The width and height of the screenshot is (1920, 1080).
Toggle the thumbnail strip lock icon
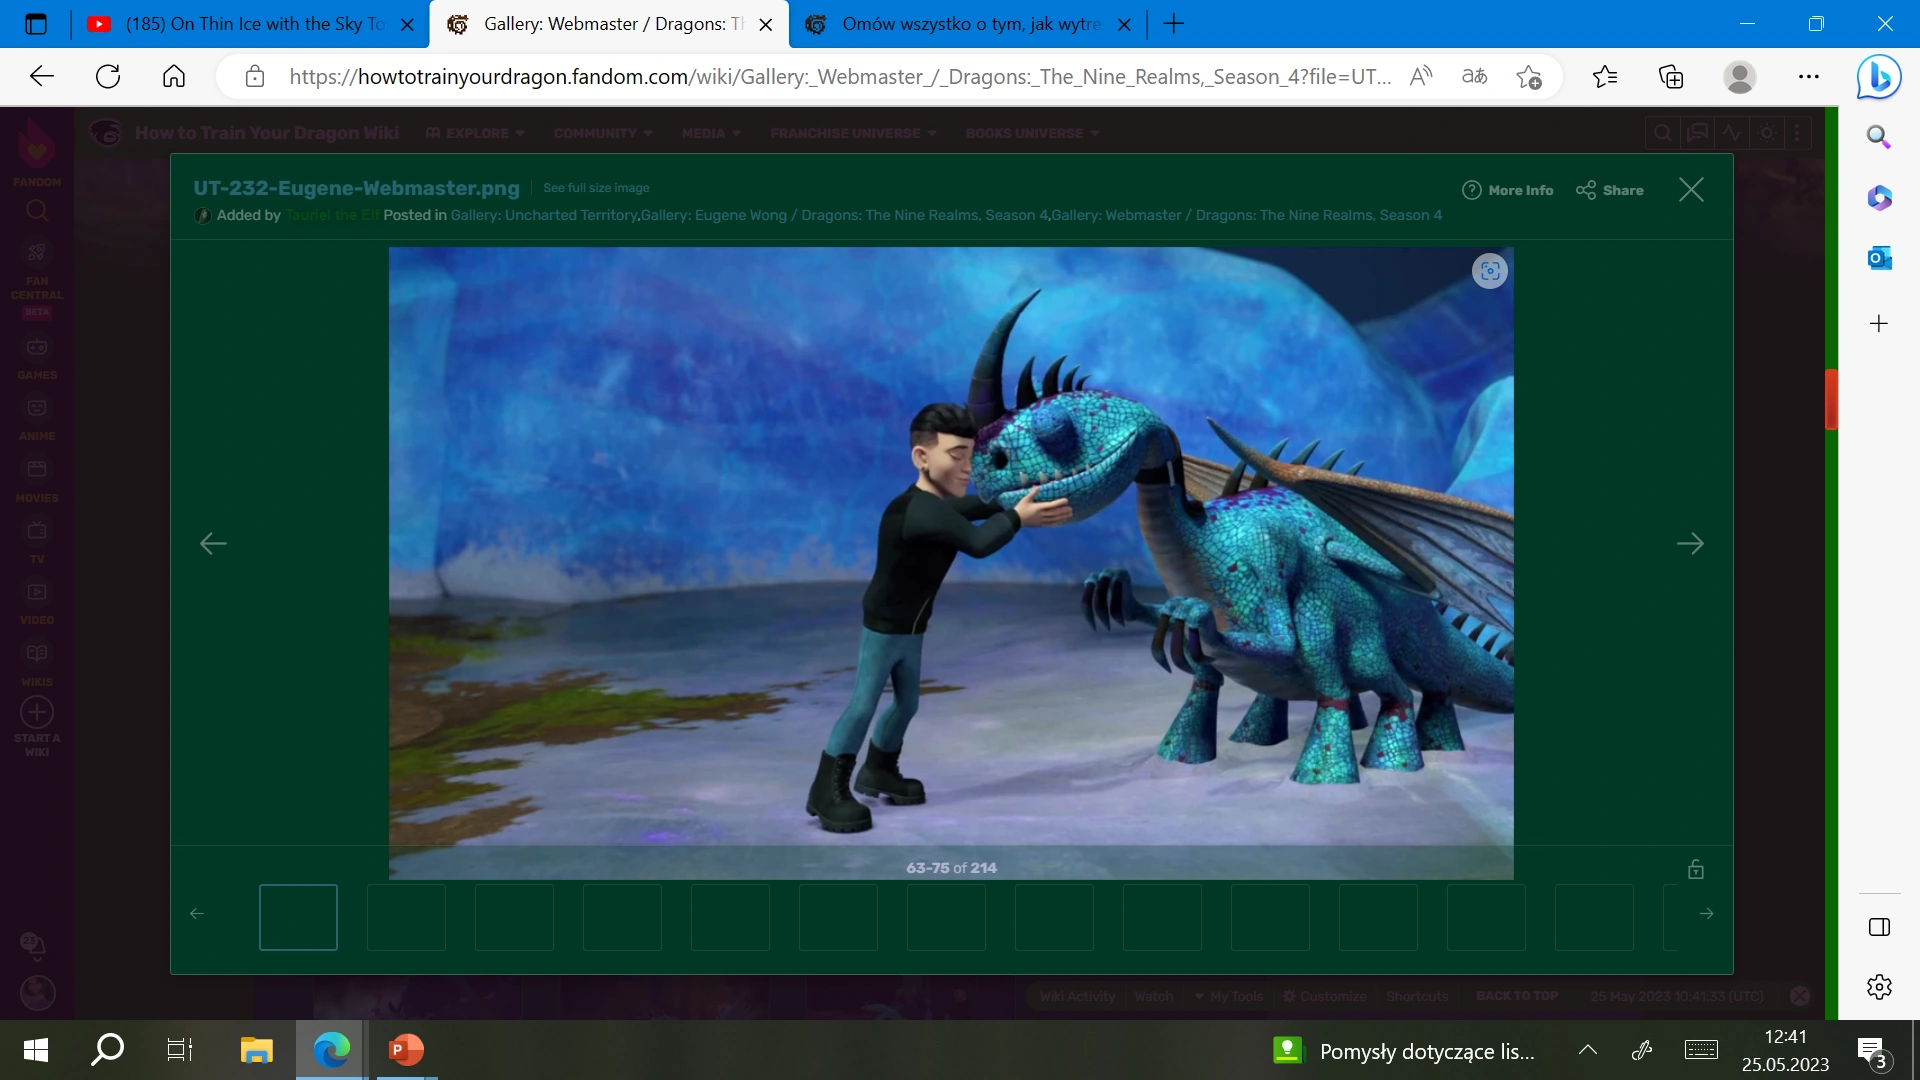pyautogui.click(x=1696, y=869)
